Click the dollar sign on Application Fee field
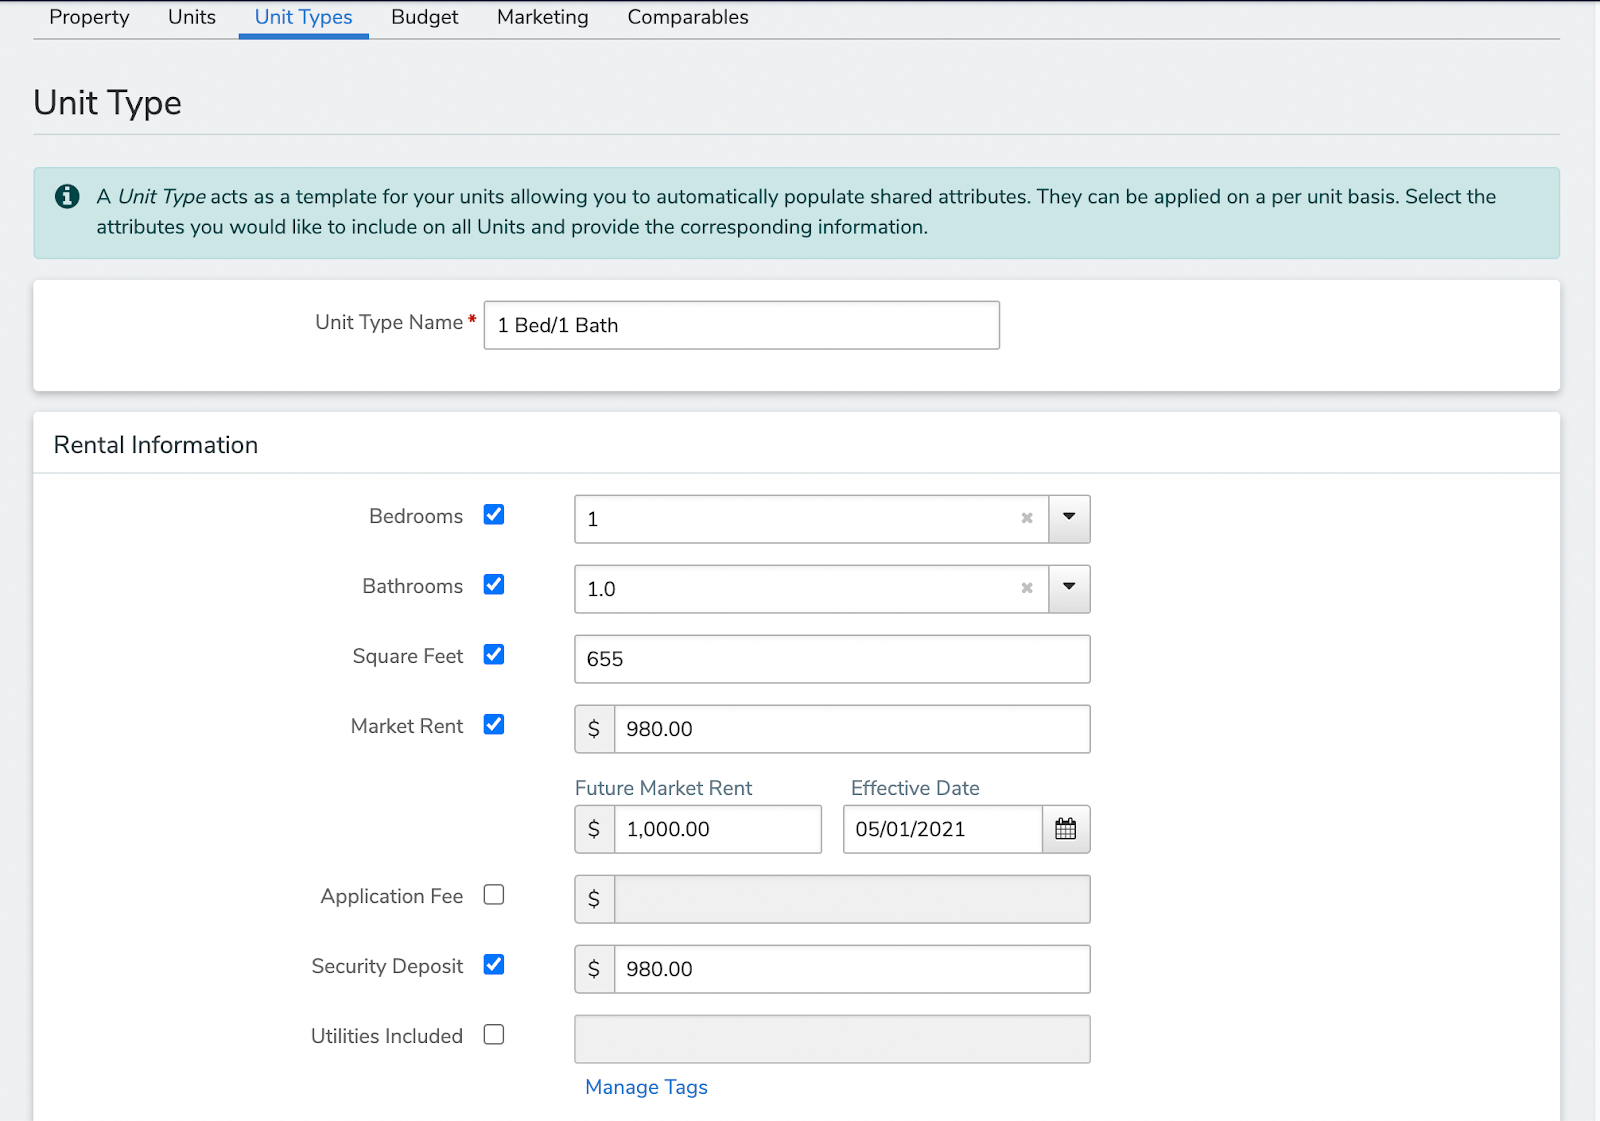The width and height of the screenshot is (1600, 1121). pos(594,899)
